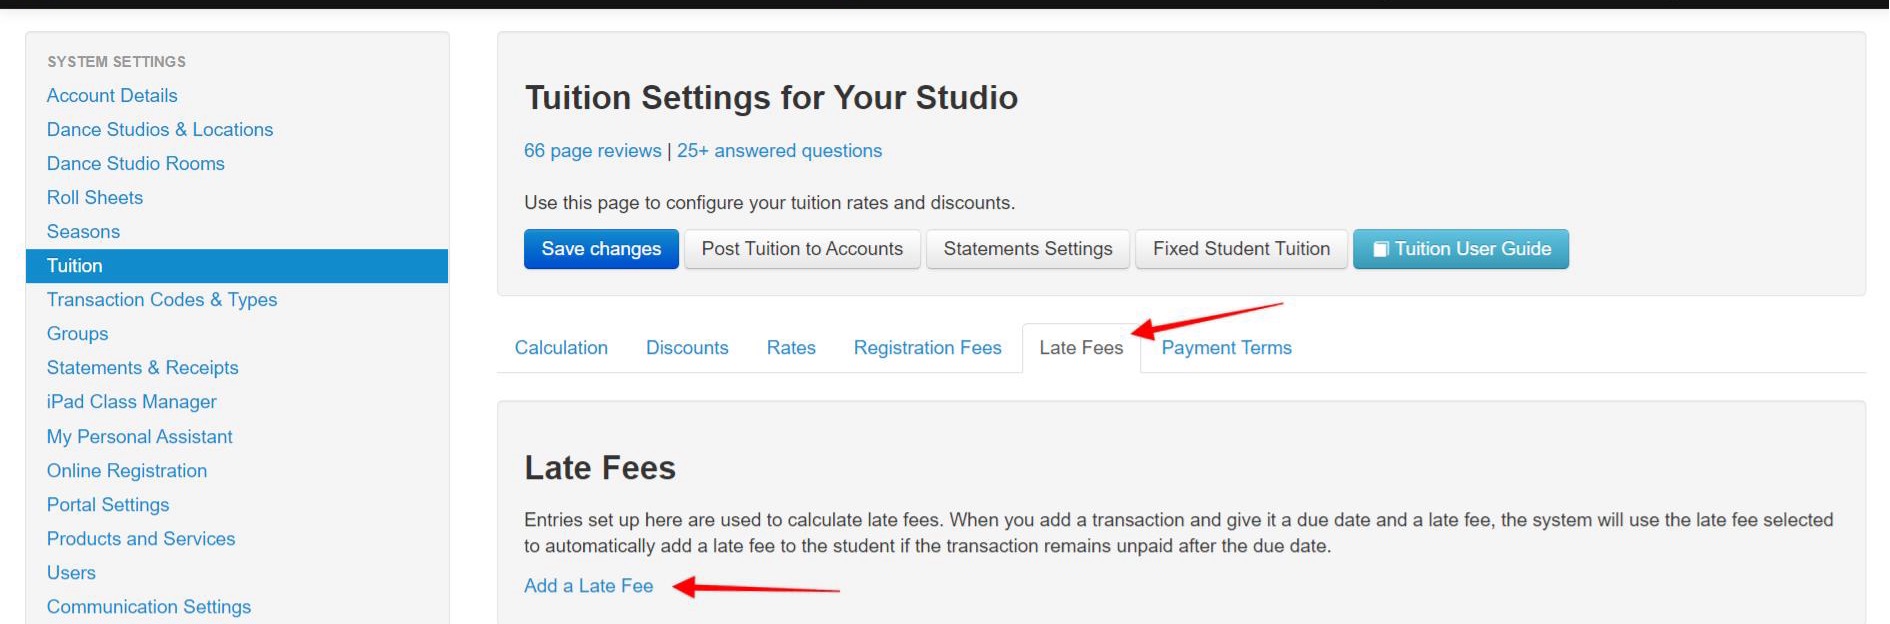Select Tuition in the sidebar
This screenshot has width=1890, height=624.
click(75, 266)
